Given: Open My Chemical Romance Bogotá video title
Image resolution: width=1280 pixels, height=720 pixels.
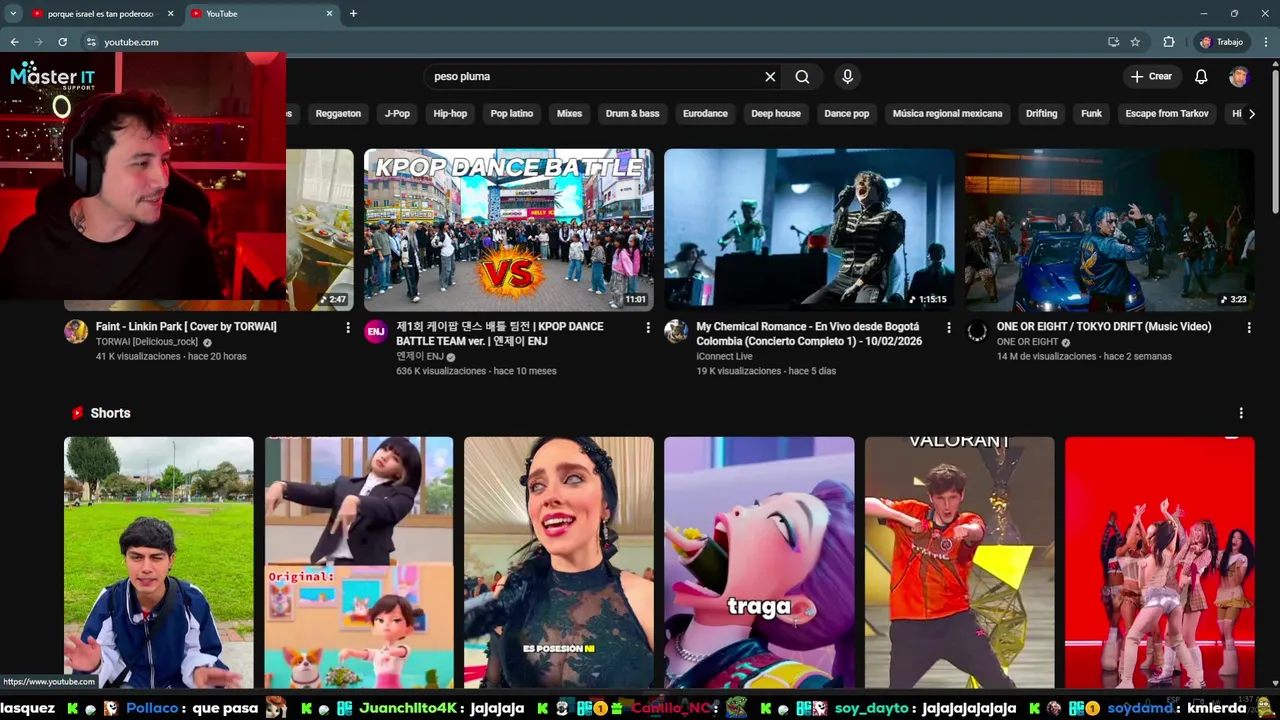Looking at the screenshot, I should tap(809, 334).
